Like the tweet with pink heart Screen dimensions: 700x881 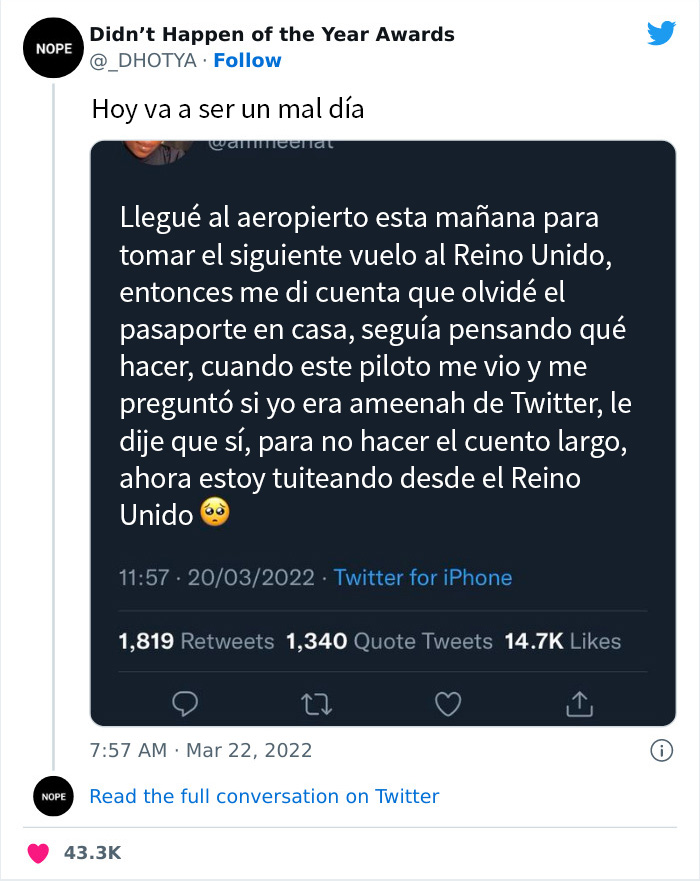[38, 853]
